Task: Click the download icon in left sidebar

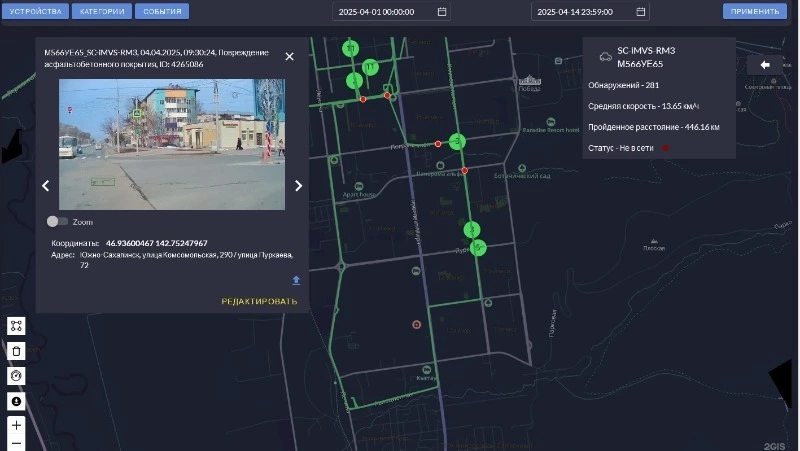Action: pos(16,400)
